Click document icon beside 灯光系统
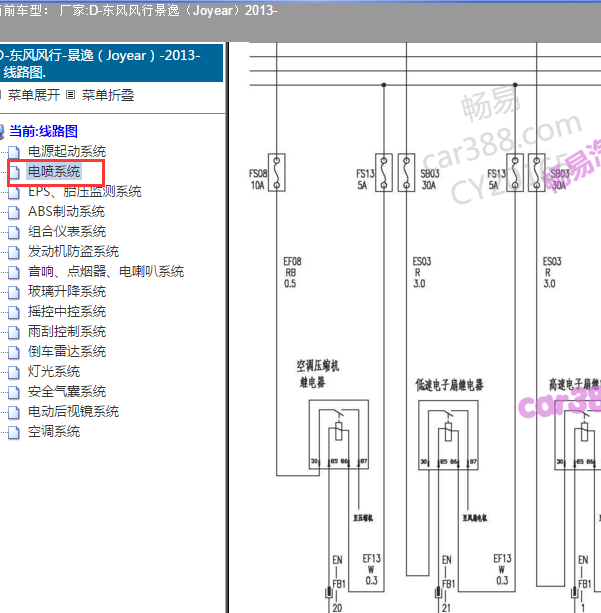The image size is (601, 613). [x=14, y=372]
